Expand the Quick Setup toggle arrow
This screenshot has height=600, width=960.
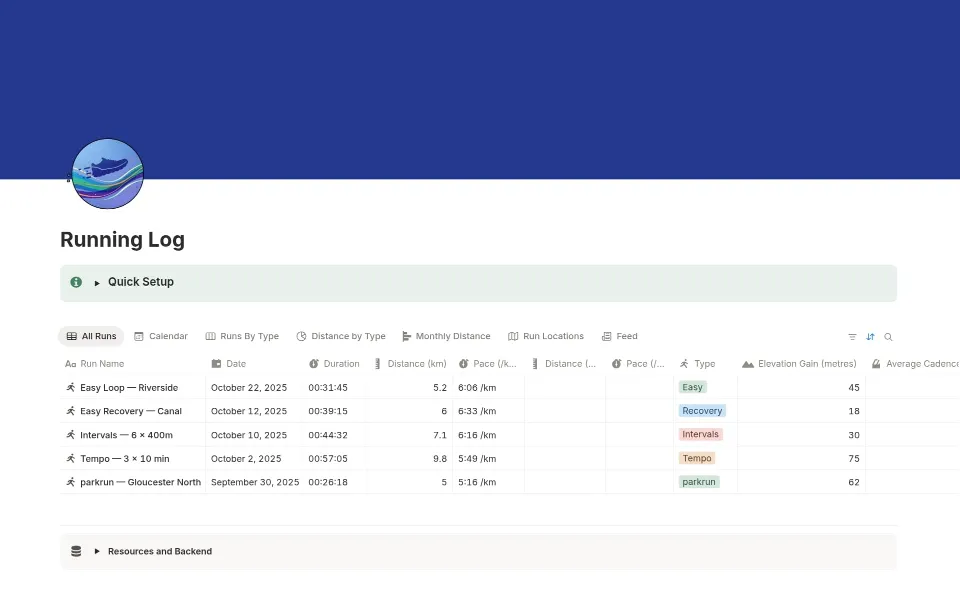97,283
